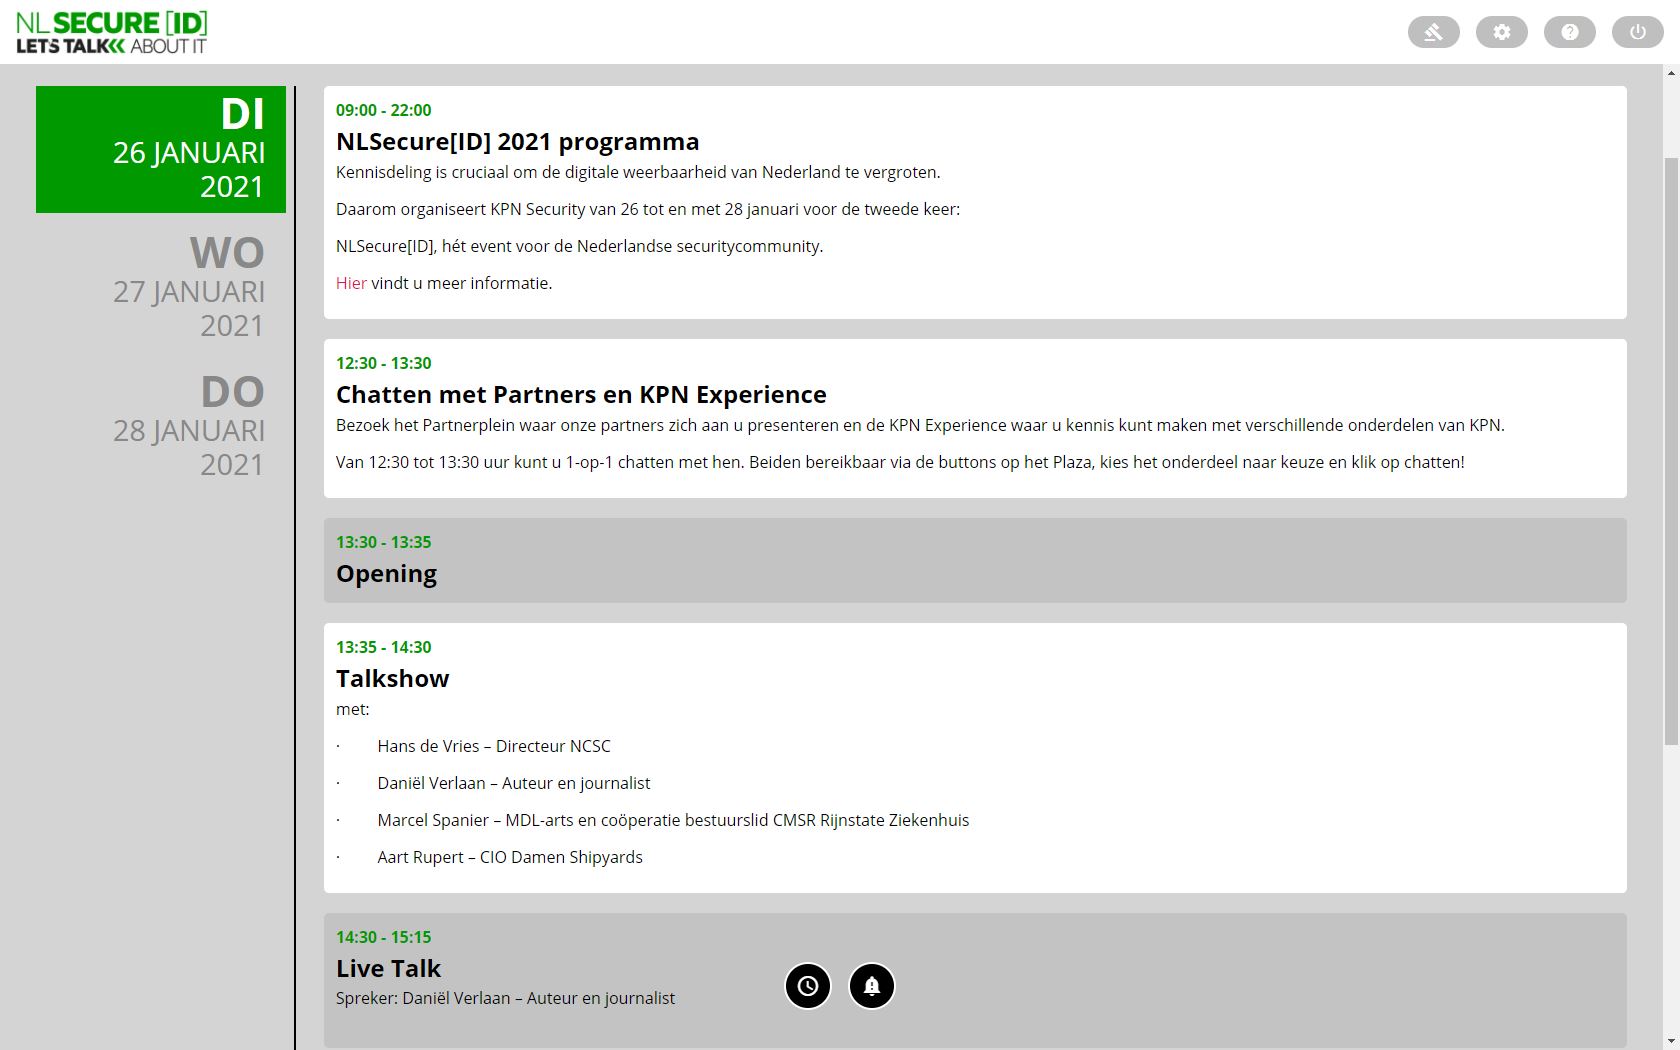1680x1050 pixels.
Task: Click the NL Secure[ID] logo
Action: pos(112,32)
